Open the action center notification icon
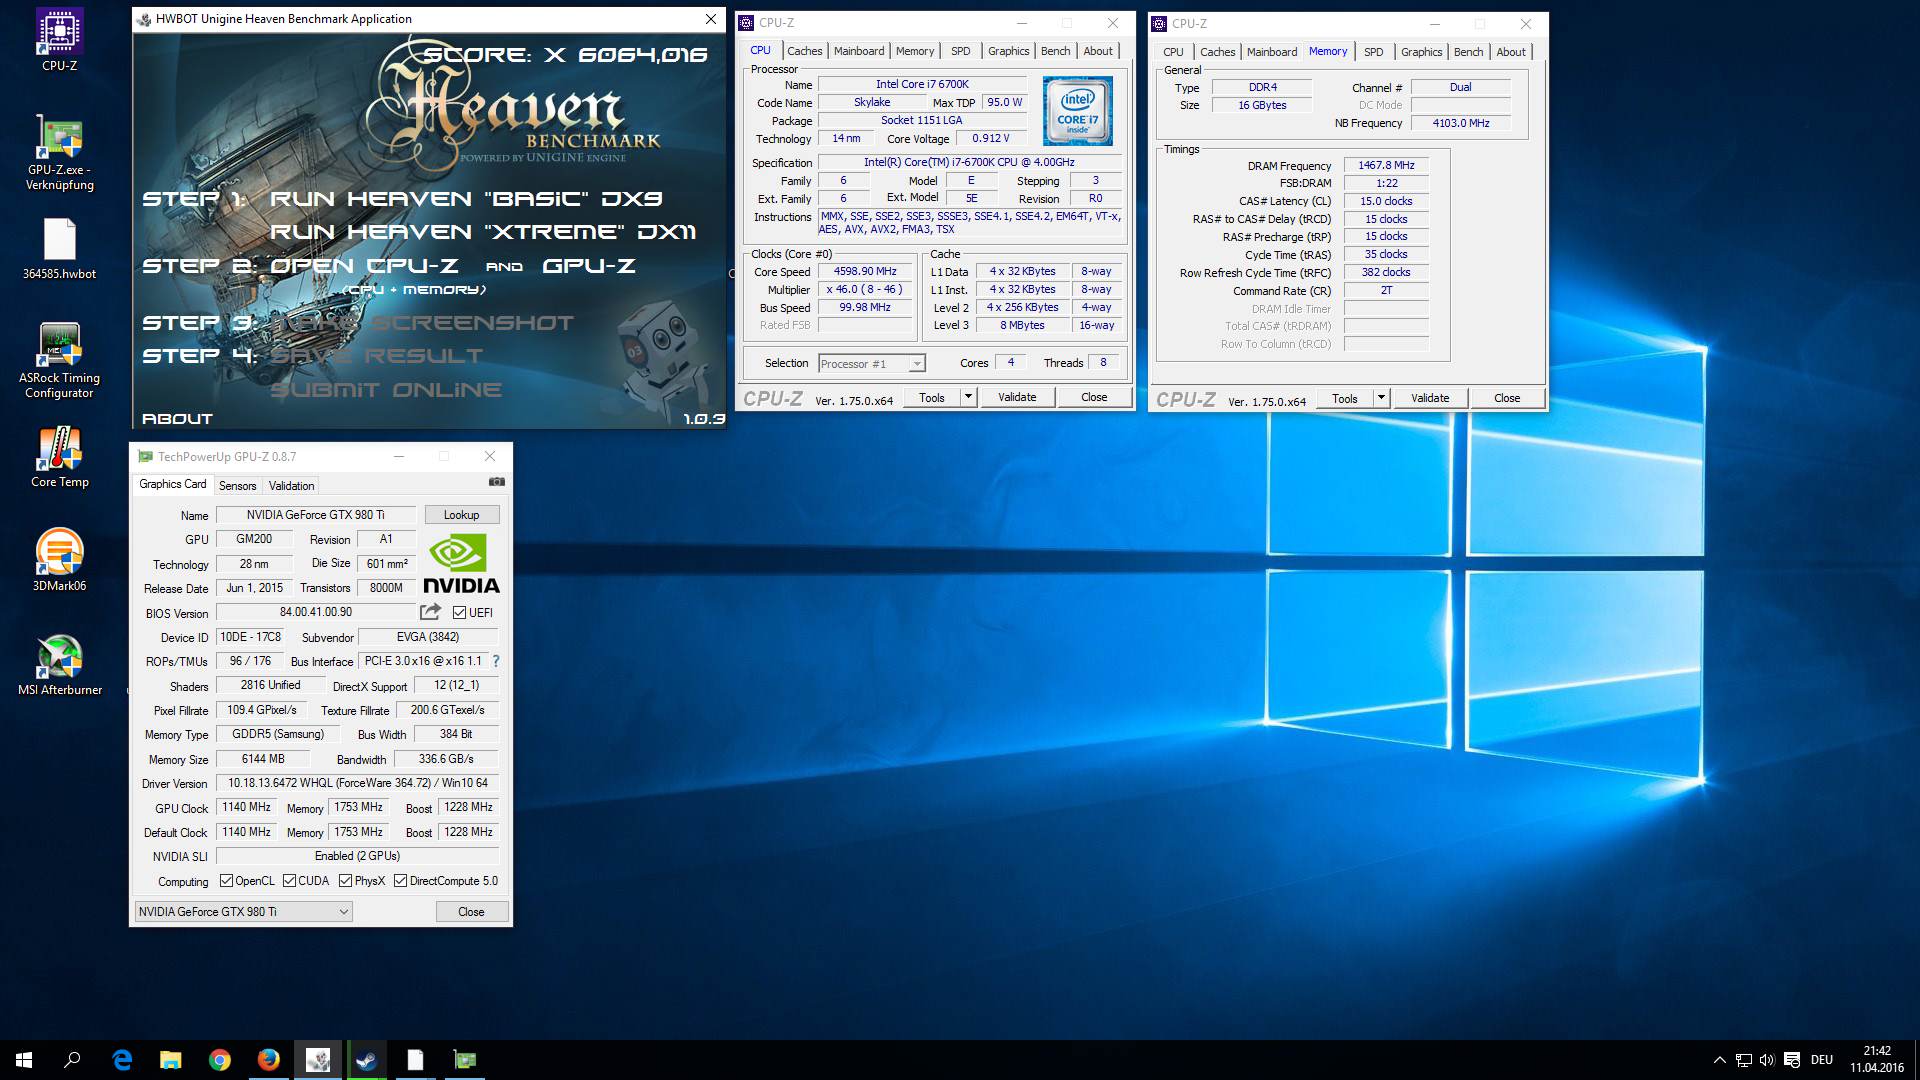 click(1791, 1060)
